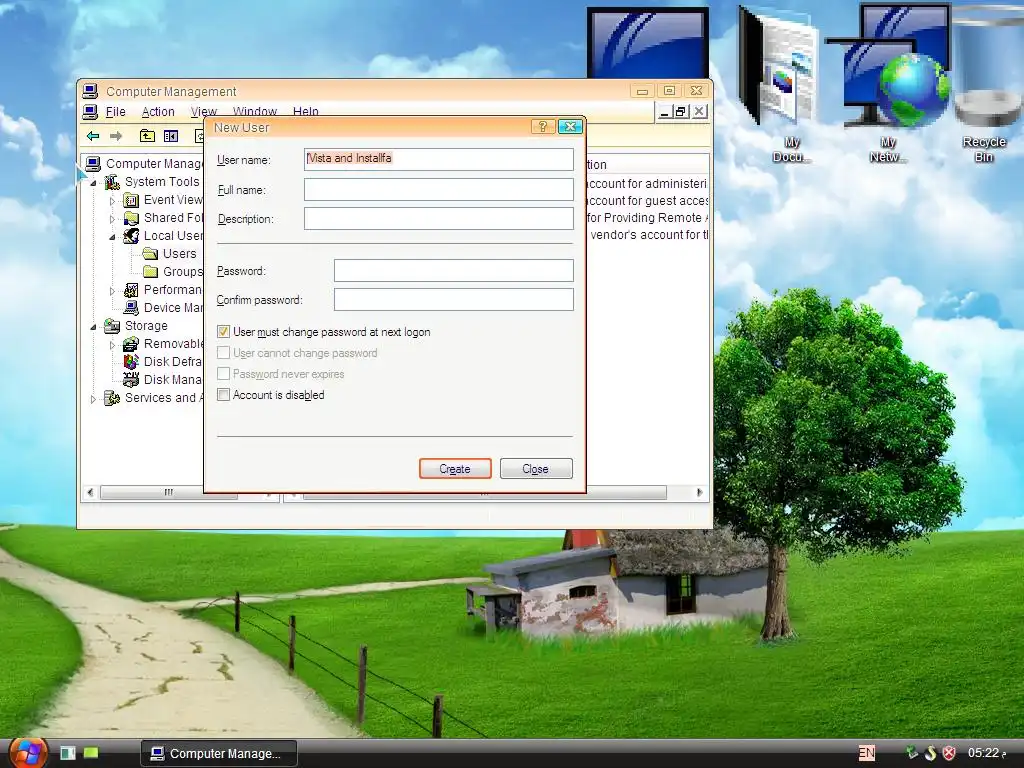The width and height of the screenshot is (1024, 768).
Task: Open the Action menu
Action: click(x=158, y=112)
